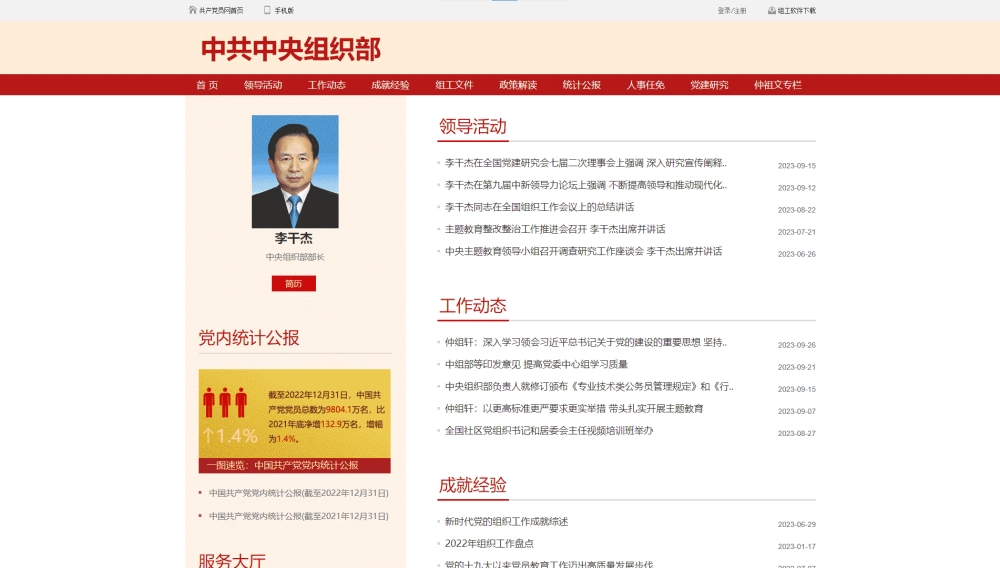Open 李干杰同志在全国组织工作会议上的总结讲话
1000x568 pixels.
pos(540,207)
